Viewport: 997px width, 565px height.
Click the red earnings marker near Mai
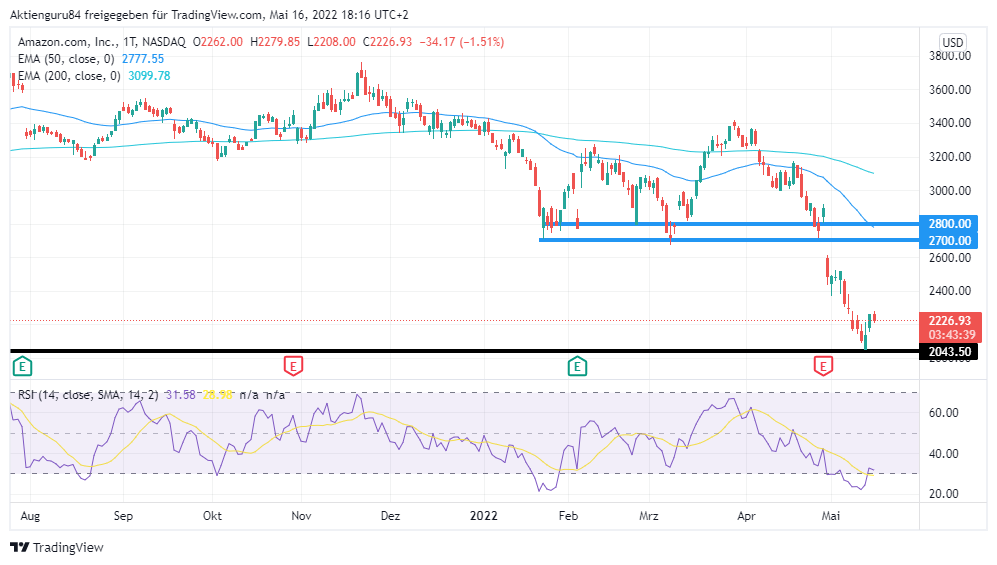coord(823,367)
